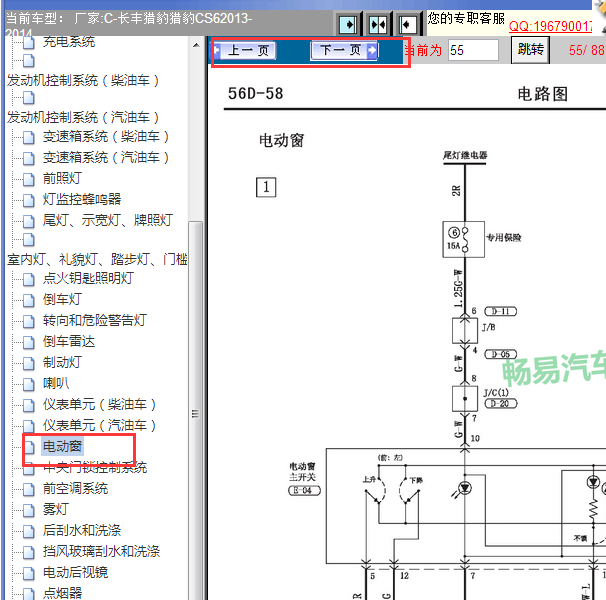Click the 56D-58 page code heading
Screen dimensions: 606x600
[x=255, y=94]
